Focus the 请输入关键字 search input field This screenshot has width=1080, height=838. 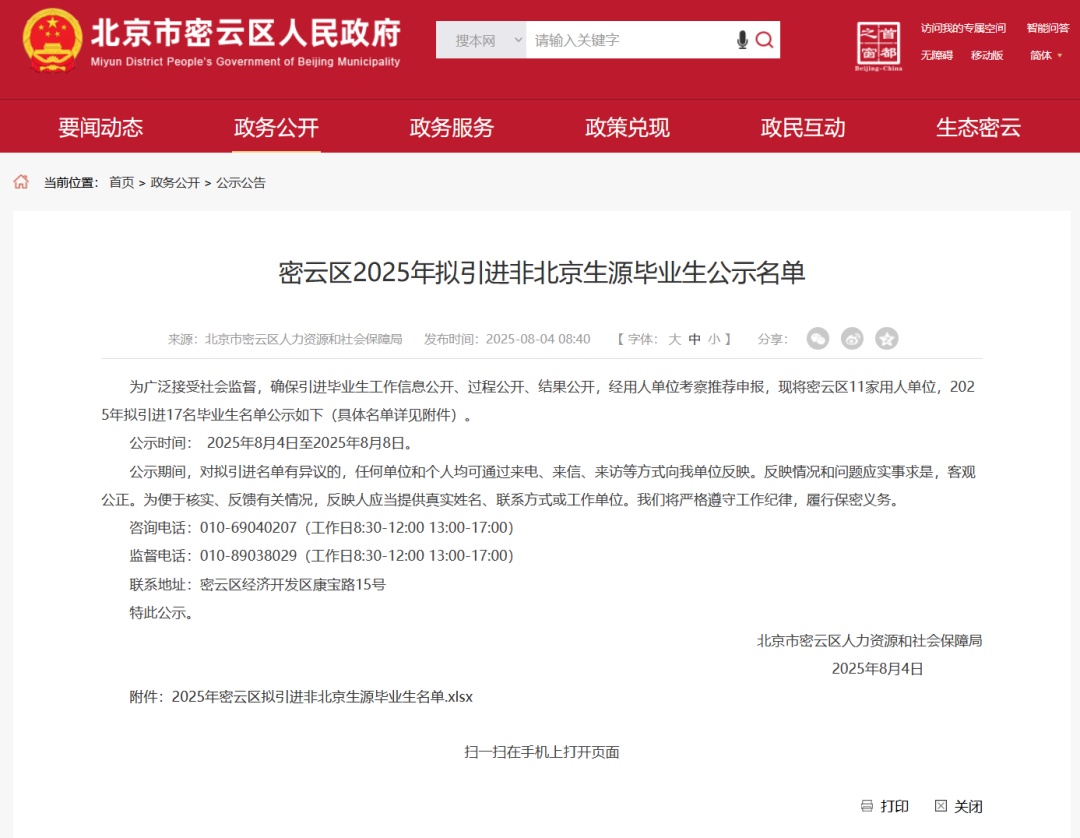coord(630,40)
